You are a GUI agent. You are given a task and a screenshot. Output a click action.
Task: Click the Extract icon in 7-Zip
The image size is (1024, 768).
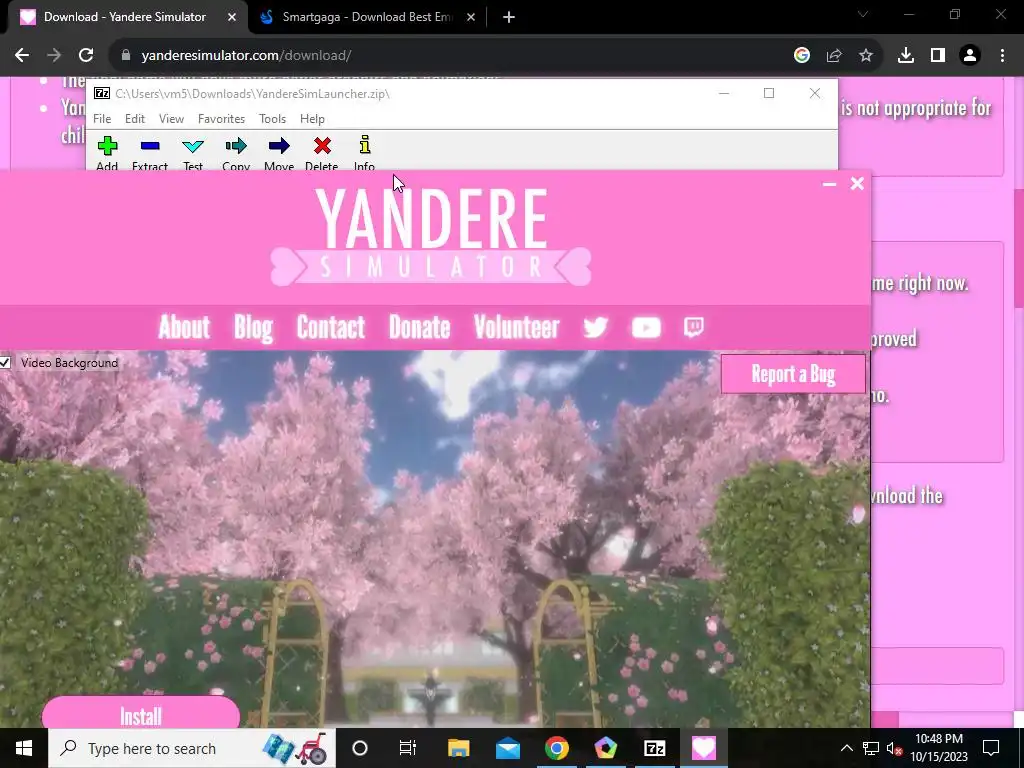pyautogui.click(x=150, y=153)
